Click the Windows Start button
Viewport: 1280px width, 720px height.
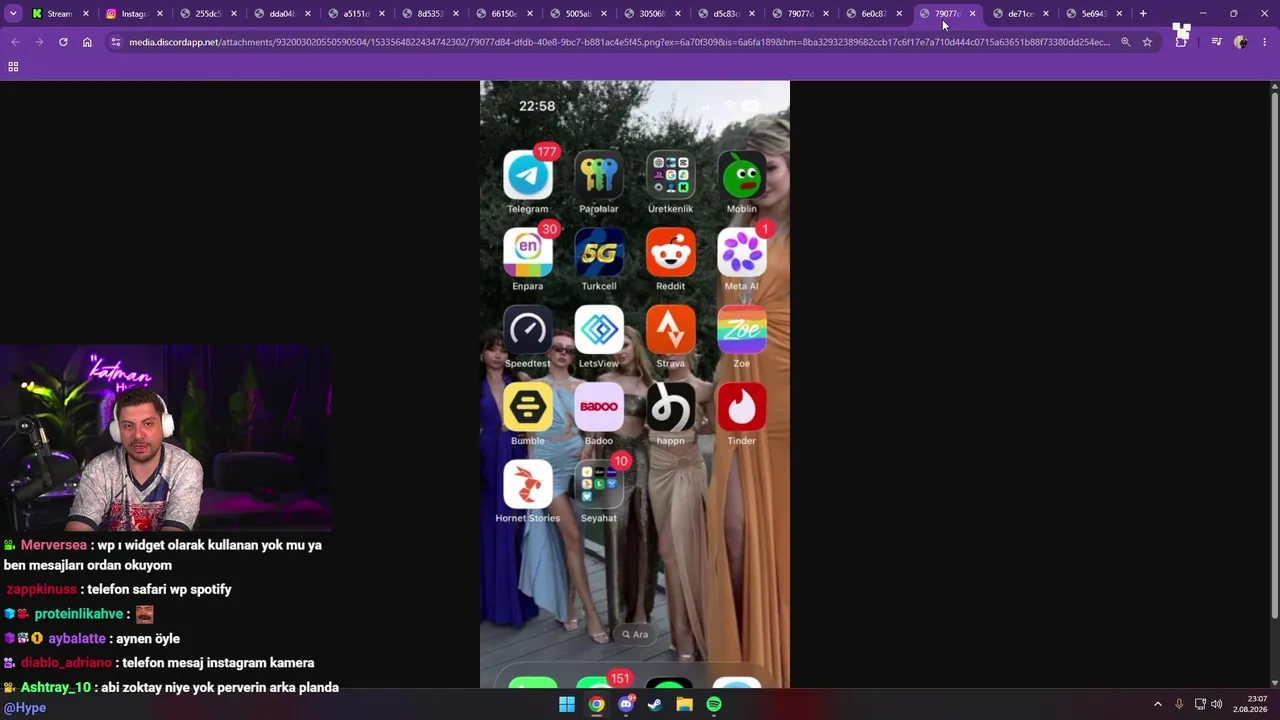point(567,704)
